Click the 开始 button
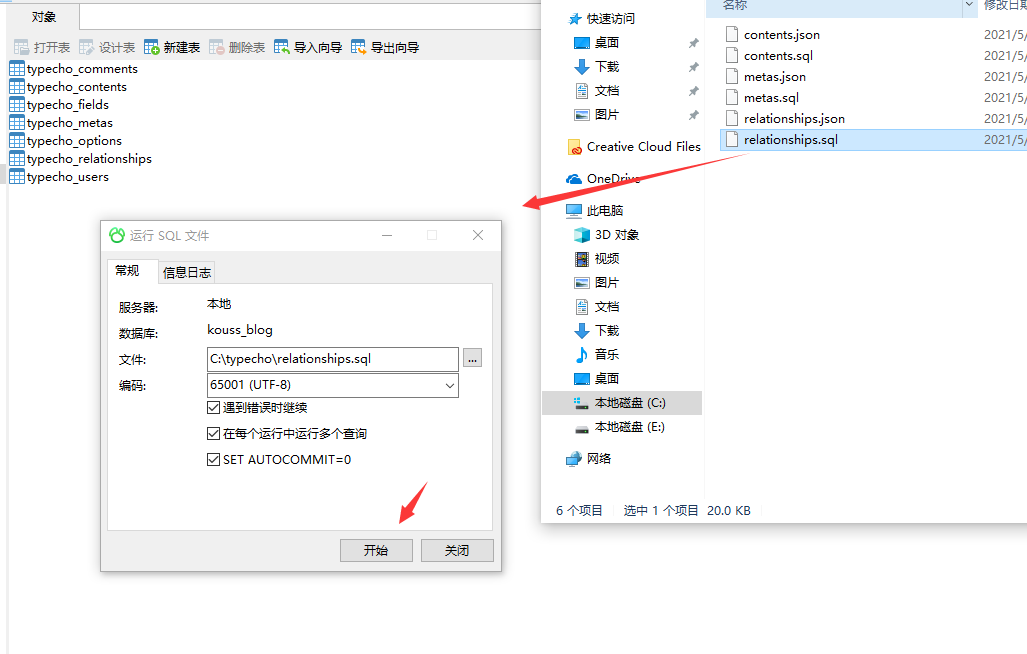1027x654 pixels. pyautogui.click(x=376, y=551)
